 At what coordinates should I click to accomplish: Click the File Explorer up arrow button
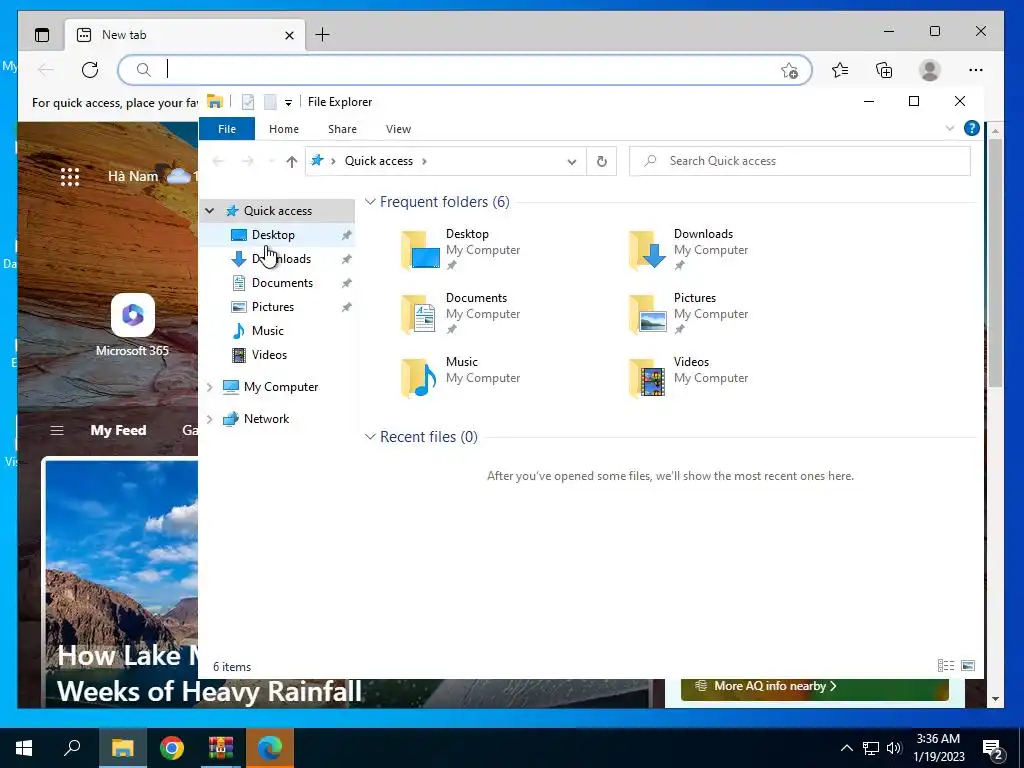point(292,161)
